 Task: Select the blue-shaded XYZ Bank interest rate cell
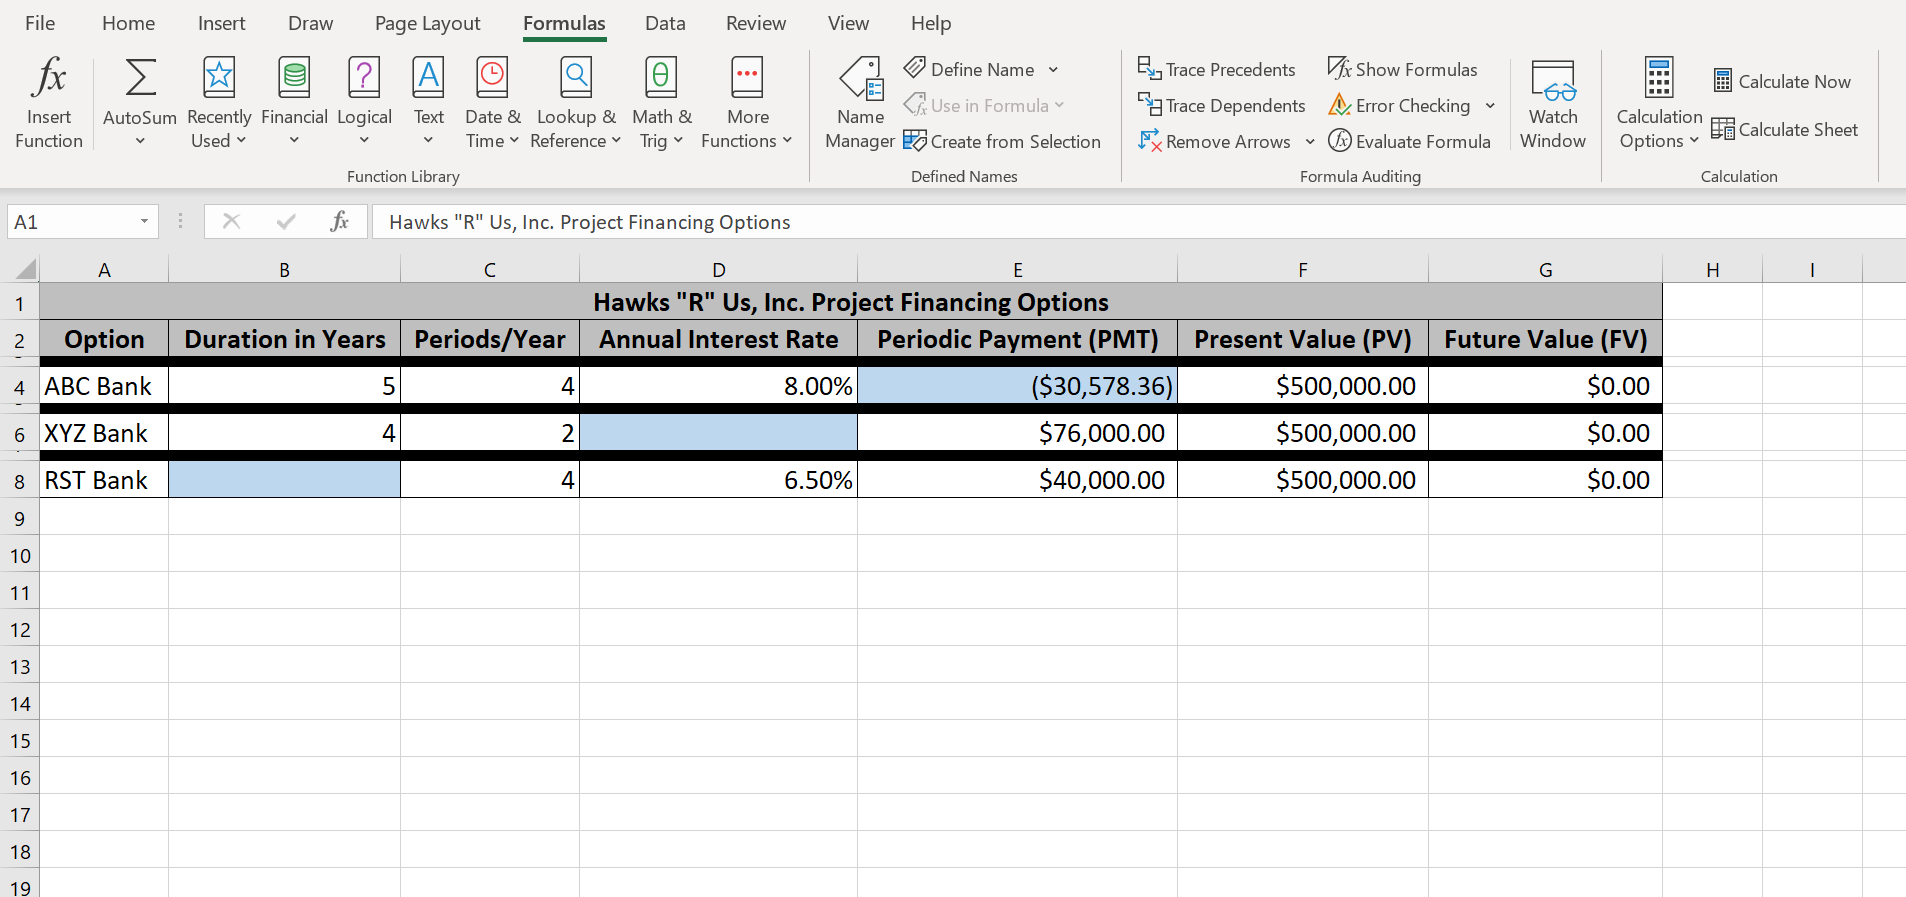click(718, 432)
